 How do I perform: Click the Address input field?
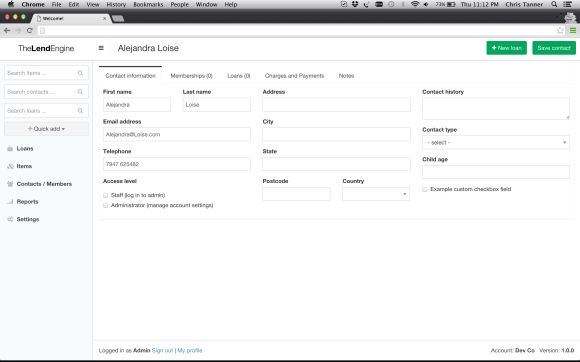tap(336, 105)
